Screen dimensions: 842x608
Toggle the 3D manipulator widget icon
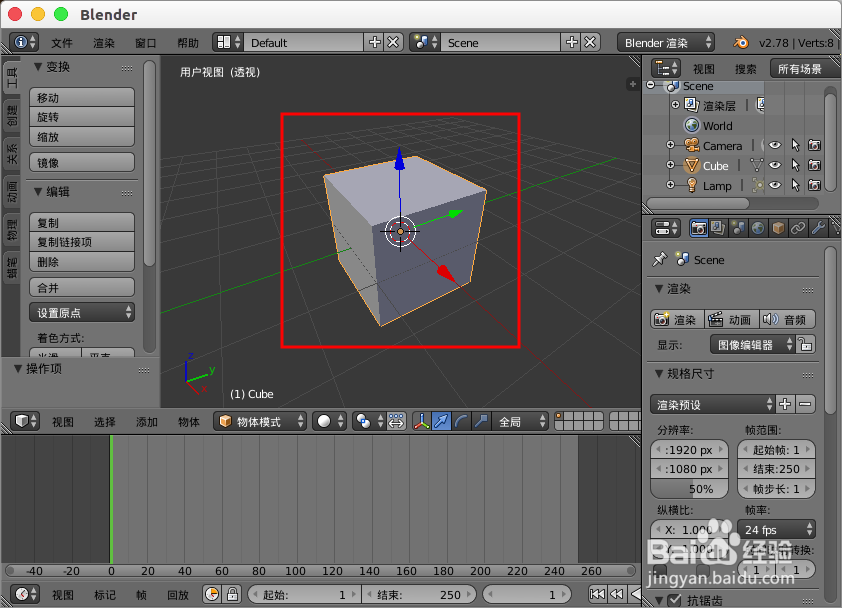[x=422, y=422]
